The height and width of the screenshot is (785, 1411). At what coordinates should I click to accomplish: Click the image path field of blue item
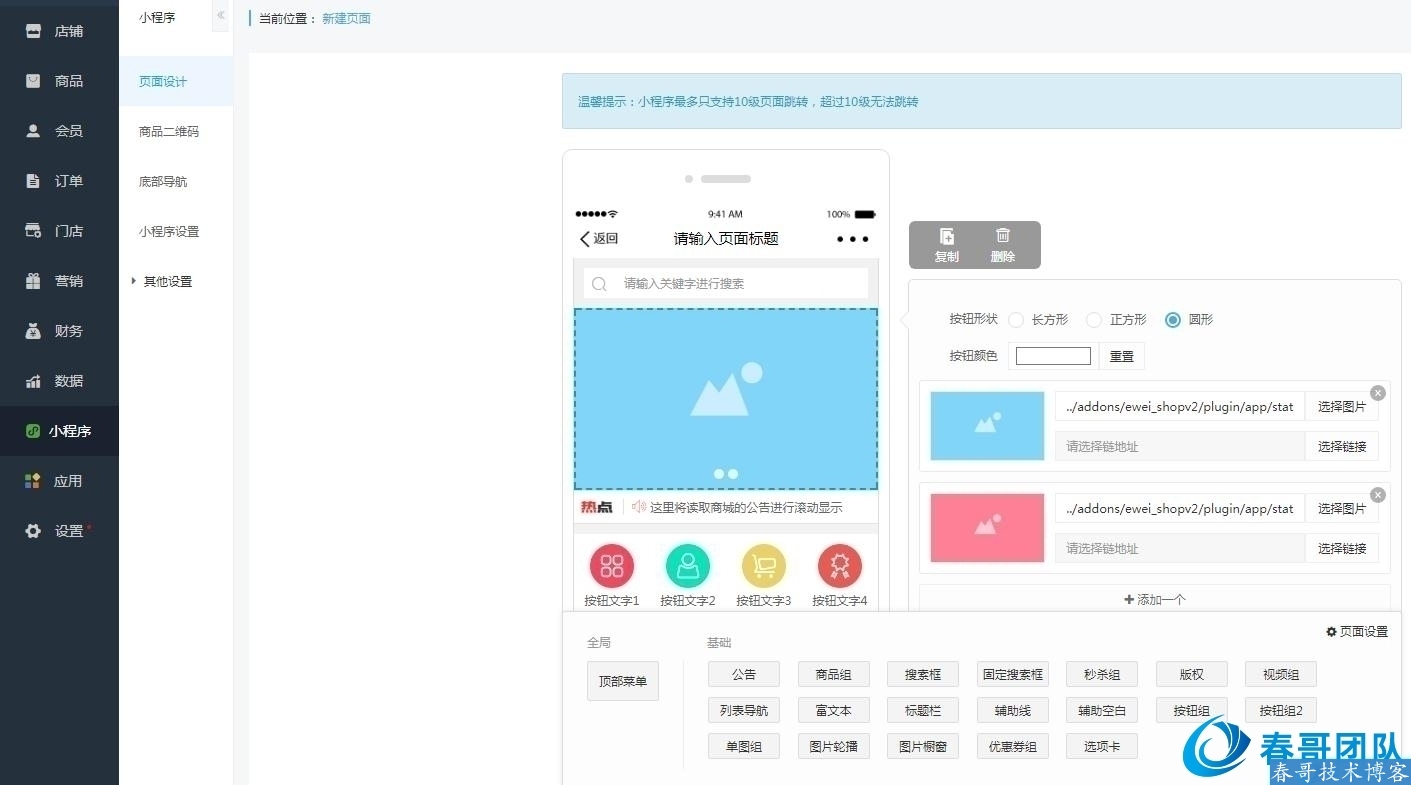(1180, 407)
